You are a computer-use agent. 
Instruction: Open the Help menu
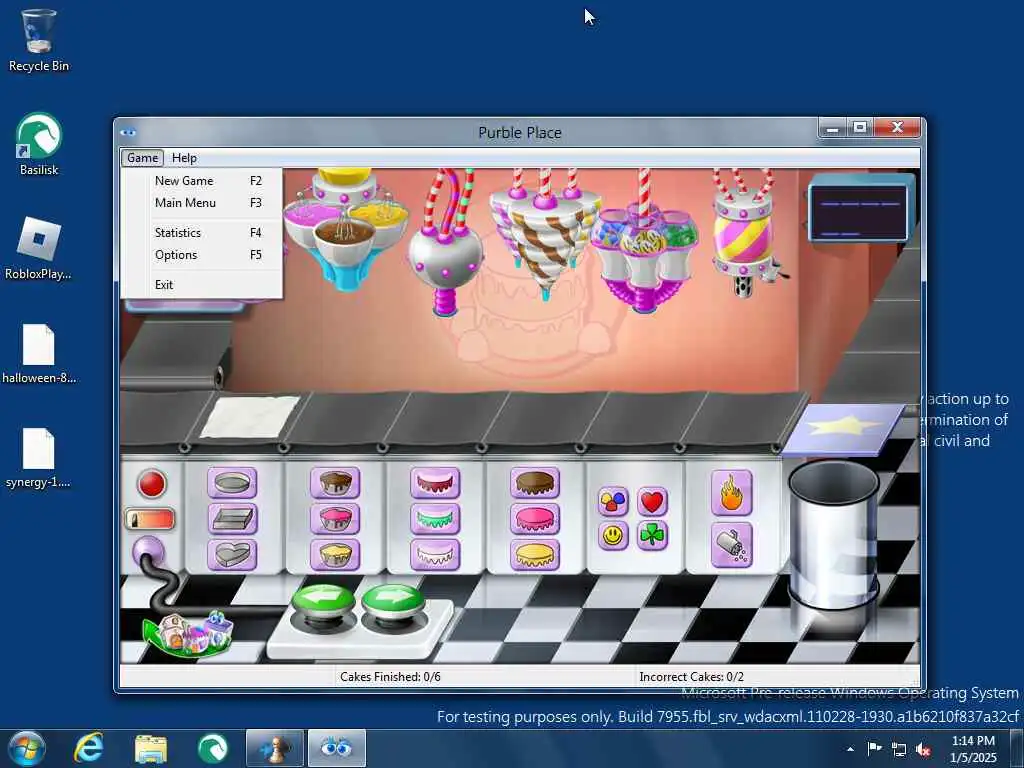point(184,158)
